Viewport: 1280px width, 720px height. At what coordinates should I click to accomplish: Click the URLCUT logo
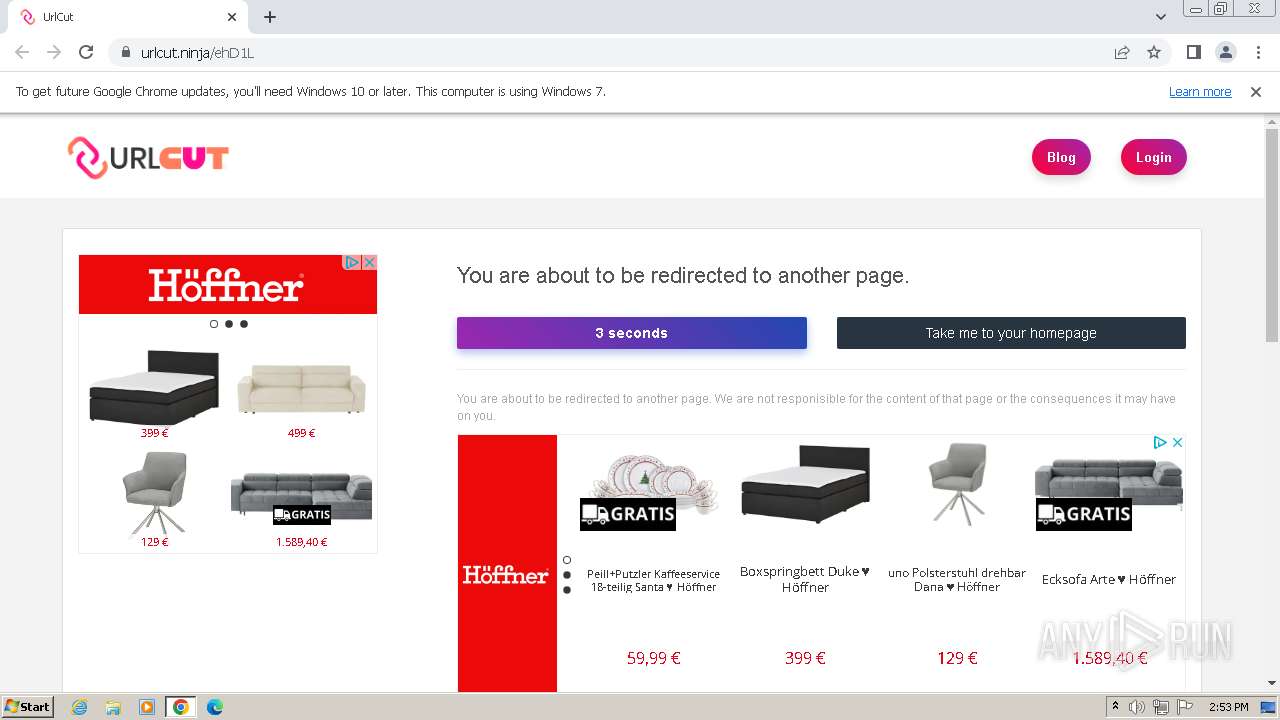tap(148, 158)
